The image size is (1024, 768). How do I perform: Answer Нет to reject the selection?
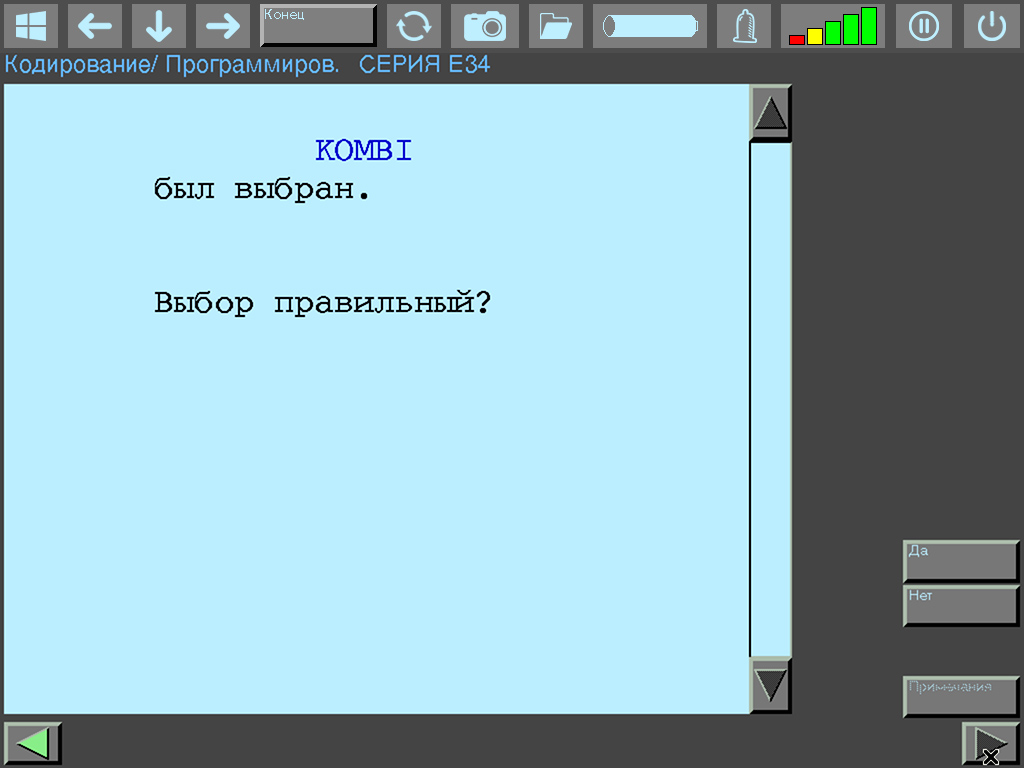pos(960,606)
